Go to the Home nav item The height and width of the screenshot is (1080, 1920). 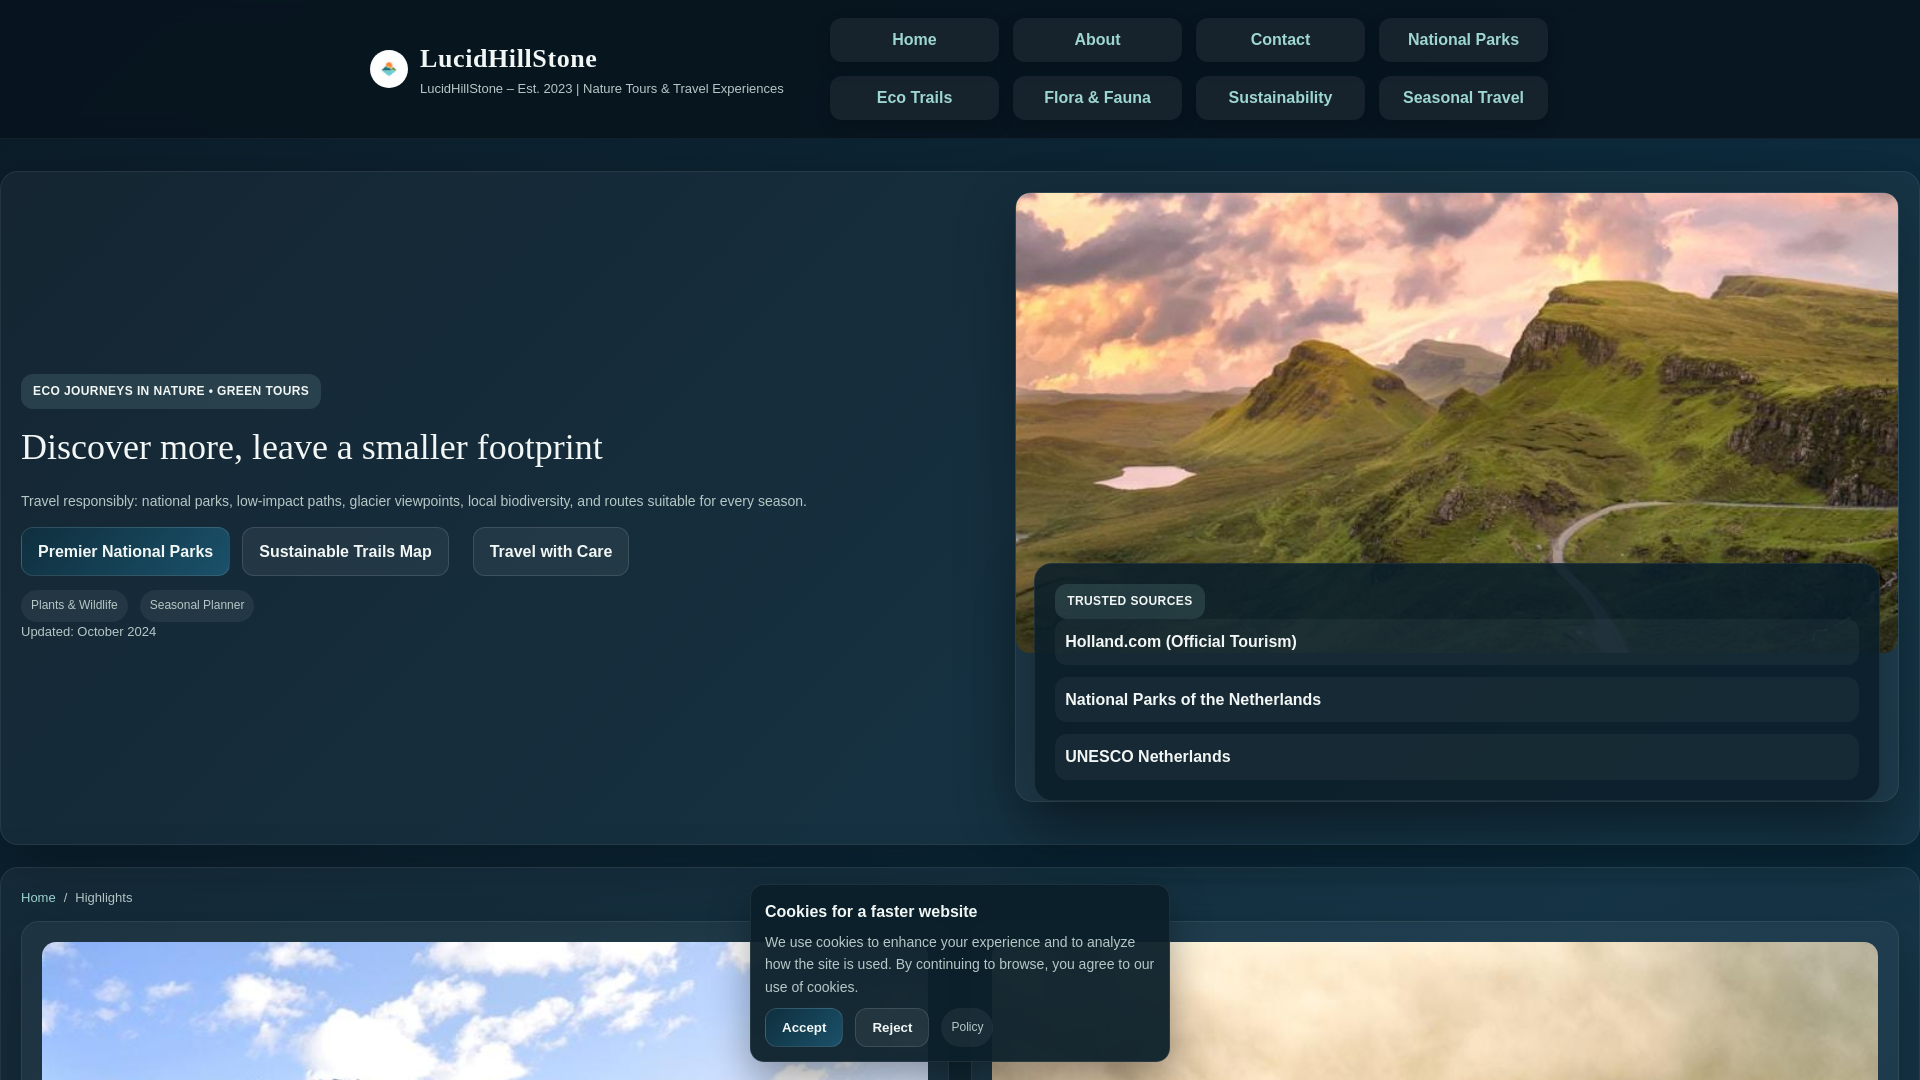coord(914,40)
